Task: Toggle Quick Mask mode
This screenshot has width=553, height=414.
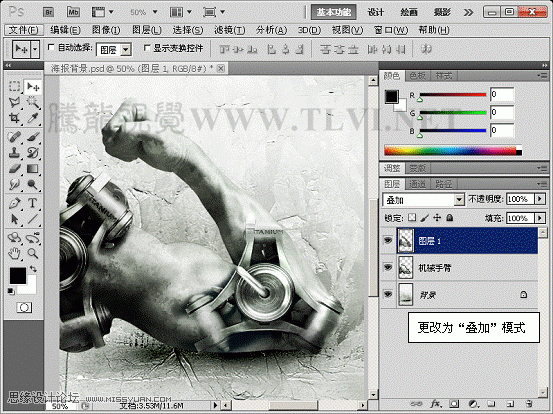Action: pyautogui.click(x=24, y=308)
